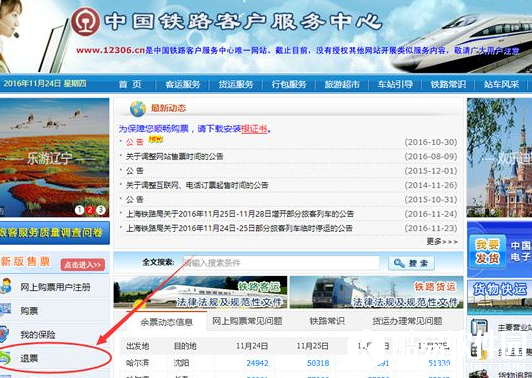Image resolution: width=532 pixels, height=378 pixels.
Task: Select carousel slide indicator 3
Action: 101,210
